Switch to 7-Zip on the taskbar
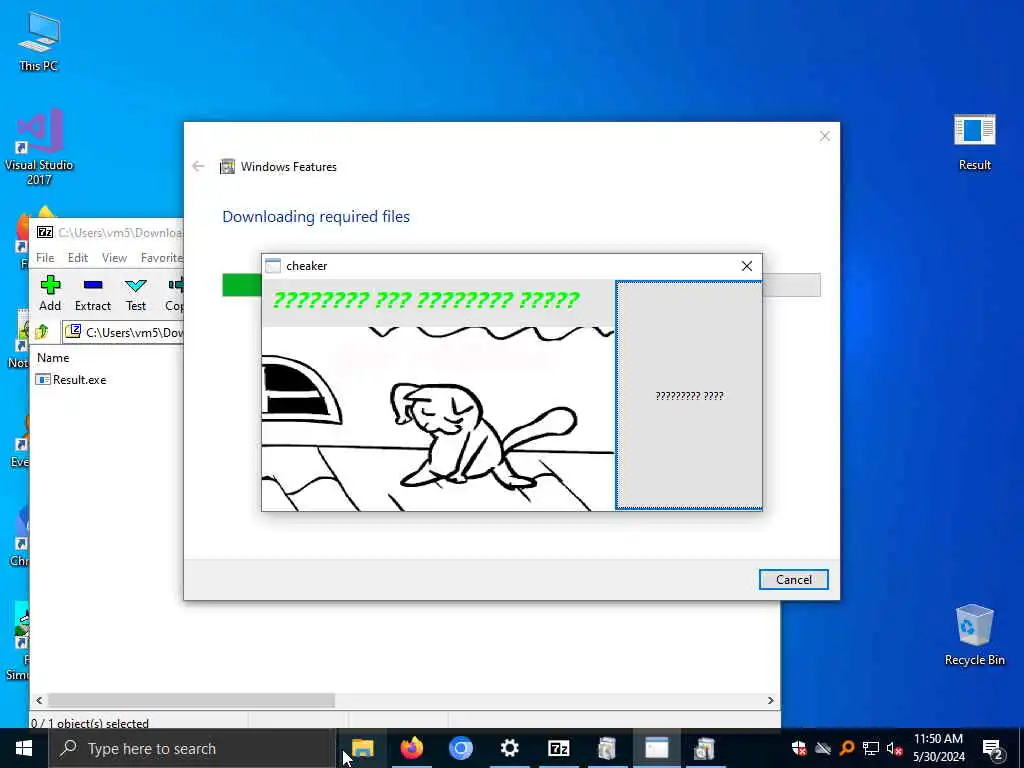The width and height of the screenshot is (1024, 768). [x=558, y=748]
